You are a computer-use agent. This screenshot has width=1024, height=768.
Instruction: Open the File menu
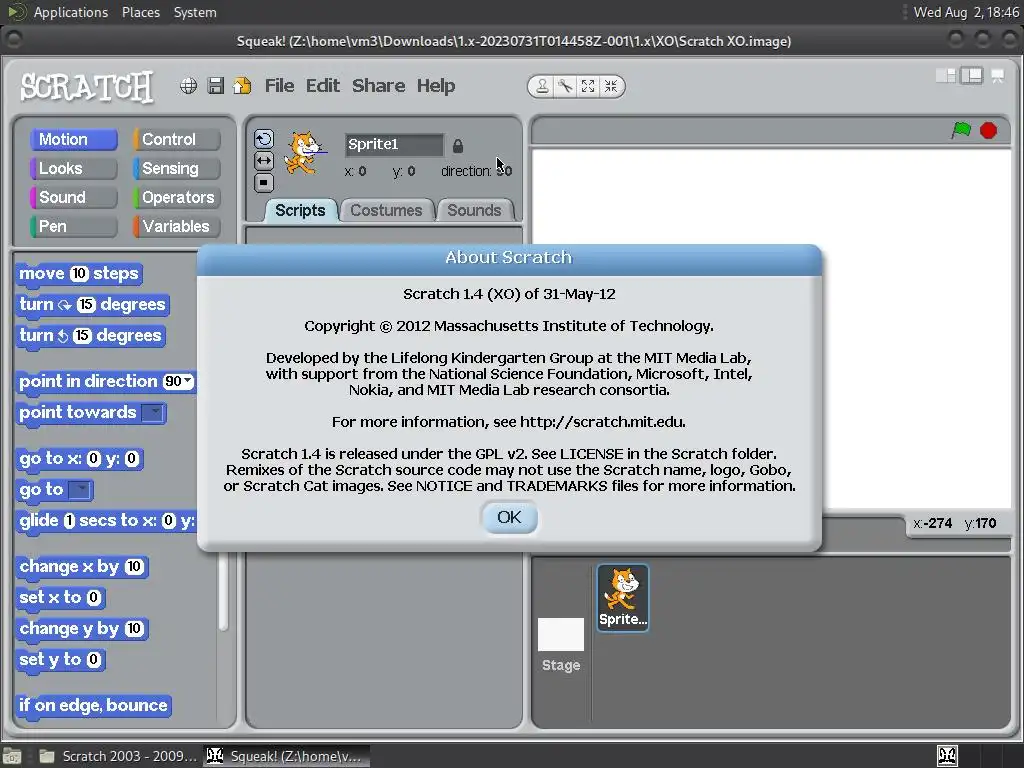pos(280,86)
